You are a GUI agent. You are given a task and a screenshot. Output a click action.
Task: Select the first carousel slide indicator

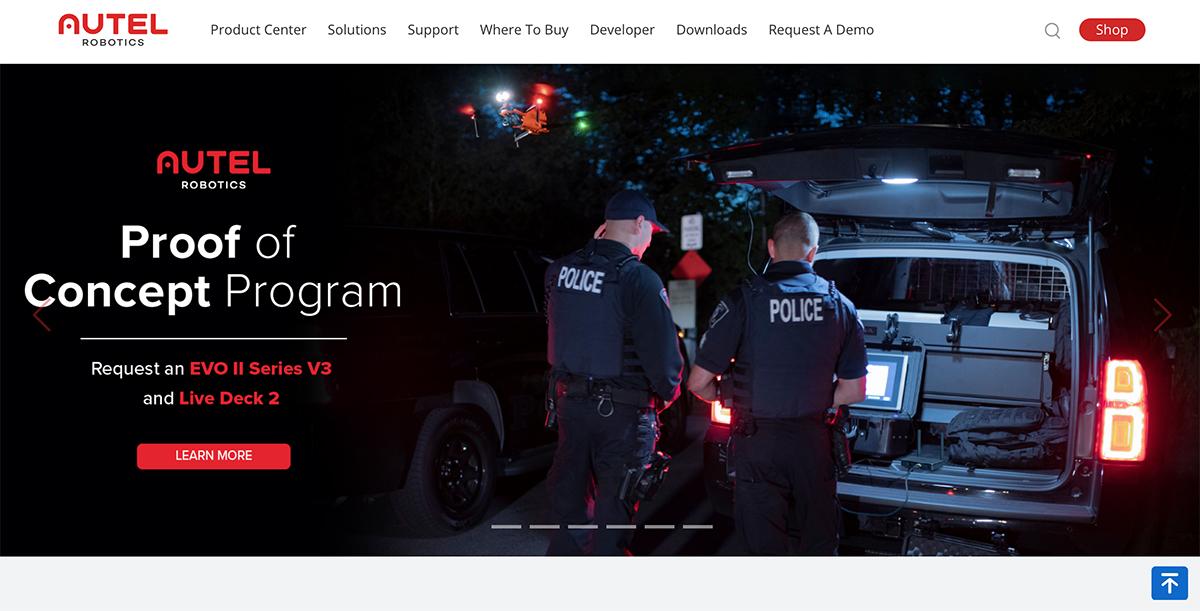pos(507,526)
